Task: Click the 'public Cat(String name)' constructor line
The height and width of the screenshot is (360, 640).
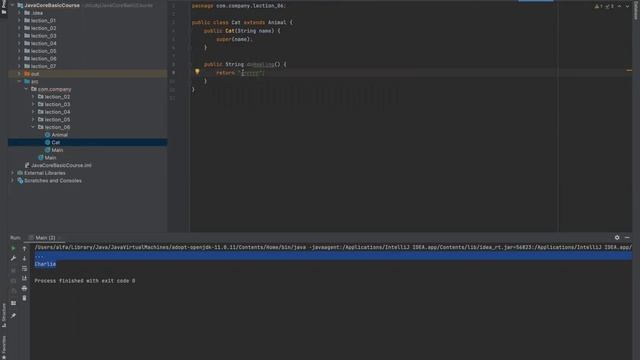Action: click(242, 31)
